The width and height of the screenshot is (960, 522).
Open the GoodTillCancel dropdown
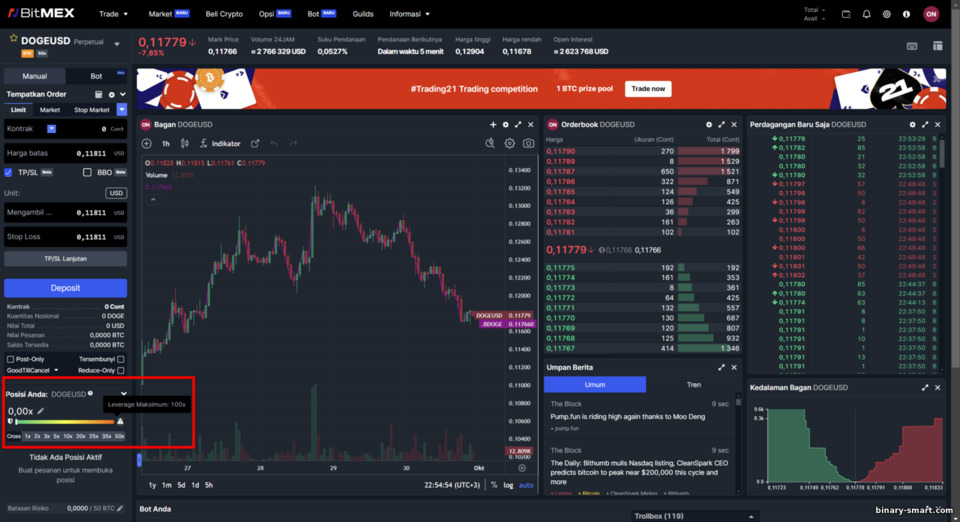click(x=32, y=370)
